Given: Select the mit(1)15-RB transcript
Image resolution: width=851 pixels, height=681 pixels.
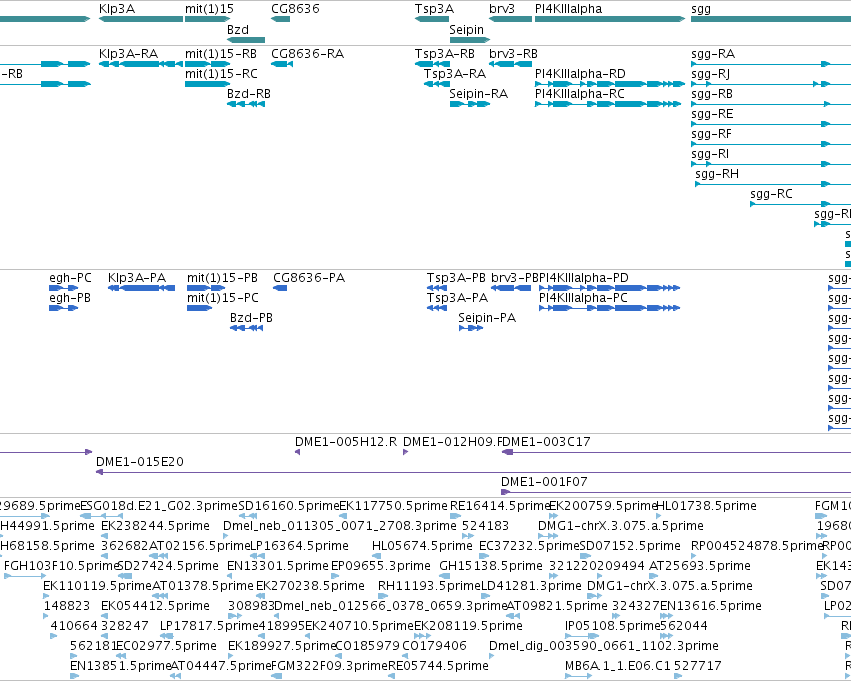Looking at the screenshot, I should (207, 64).
